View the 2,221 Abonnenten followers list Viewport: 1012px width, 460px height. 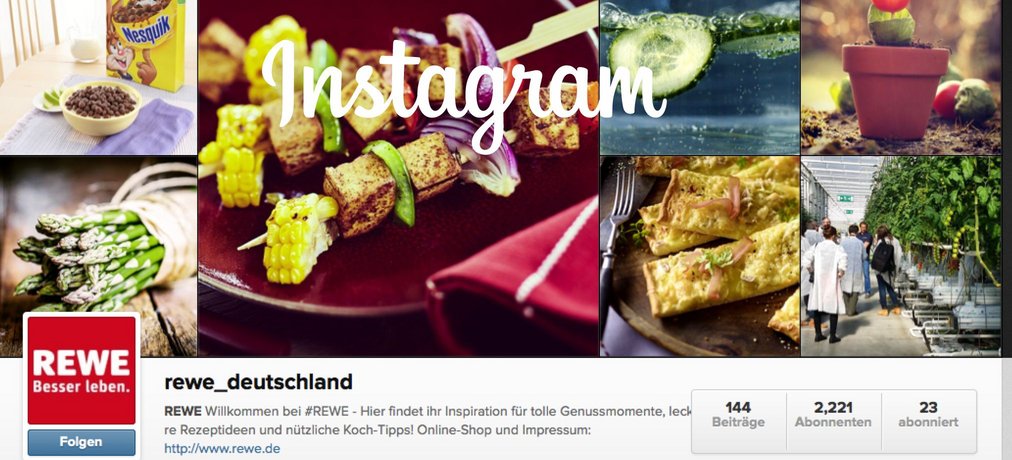click(x=833, y=415)
